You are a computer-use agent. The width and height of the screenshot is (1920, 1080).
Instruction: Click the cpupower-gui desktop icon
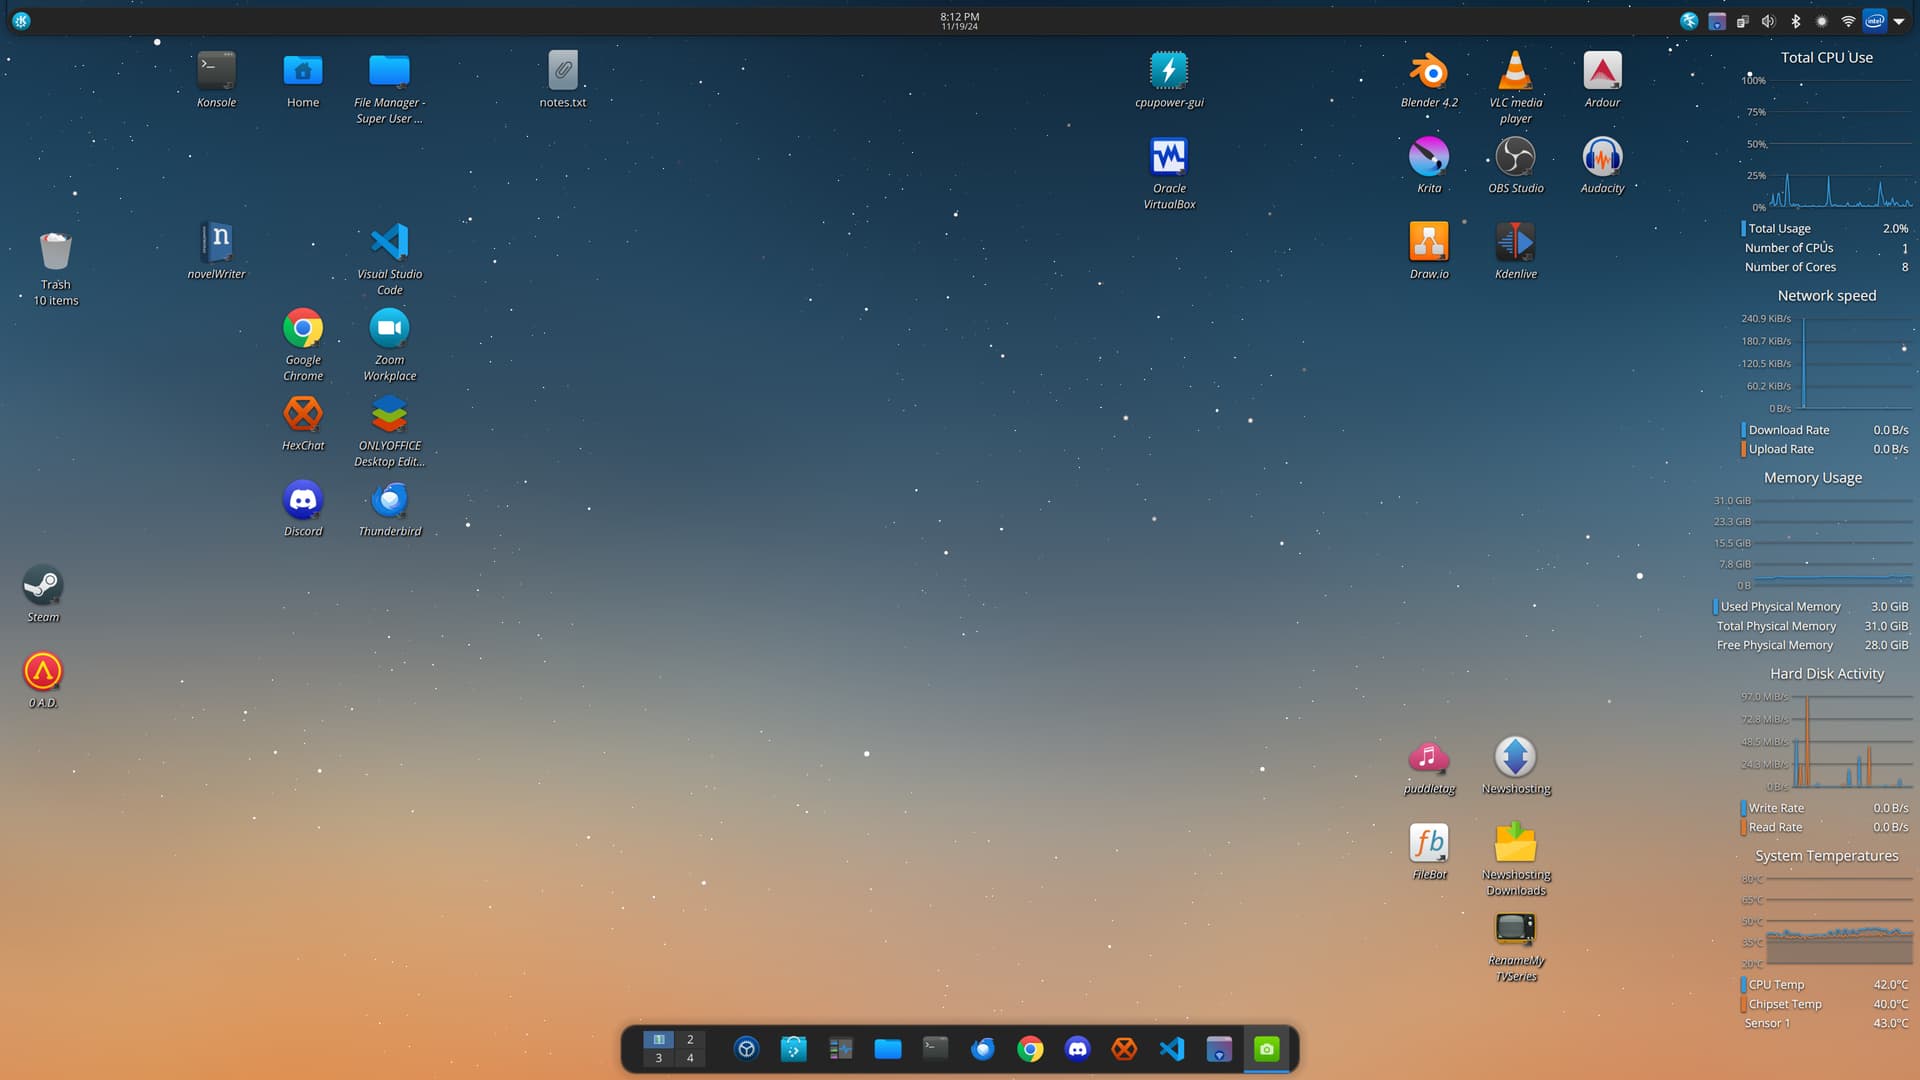[1169, 72]
